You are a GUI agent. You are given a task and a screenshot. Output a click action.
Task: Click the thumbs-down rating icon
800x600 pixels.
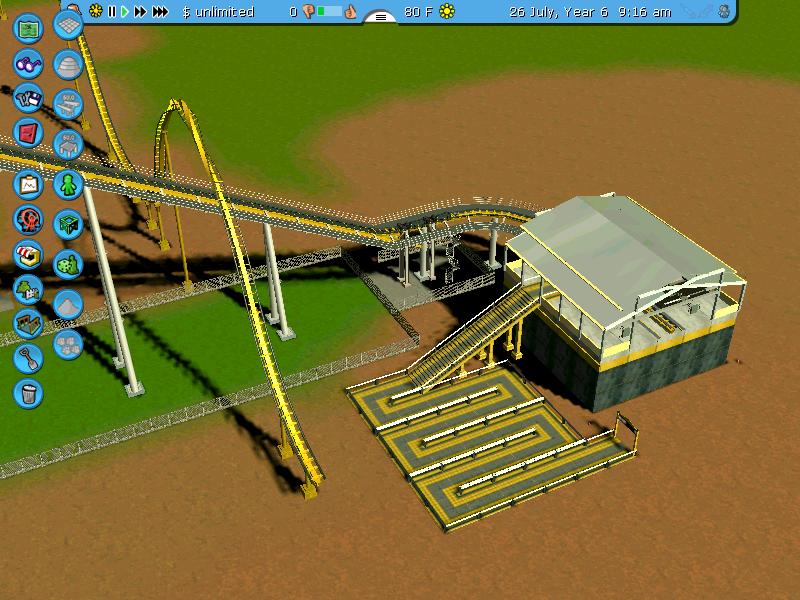tap(309, 12)
